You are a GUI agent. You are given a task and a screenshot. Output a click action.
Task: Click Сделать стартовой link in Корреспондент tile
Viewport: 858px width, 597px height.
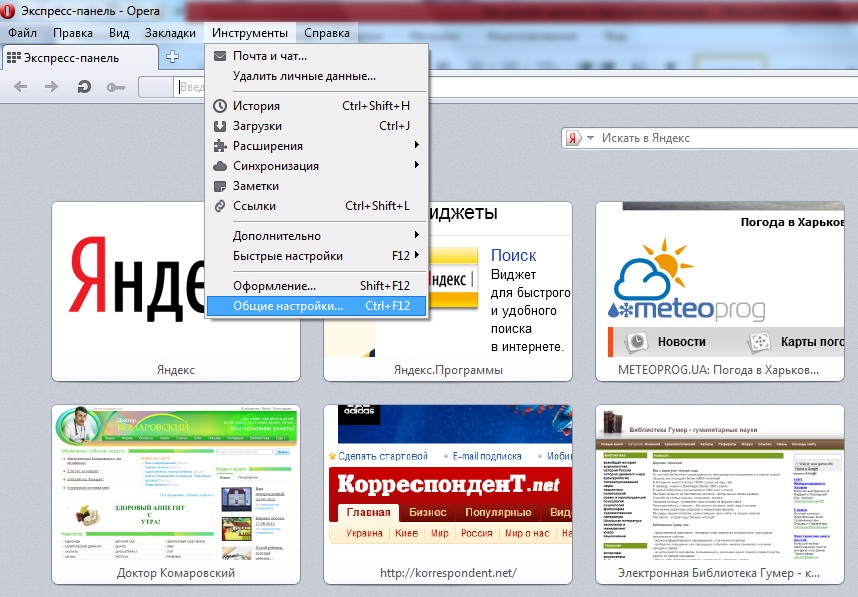tap(382, 456)
